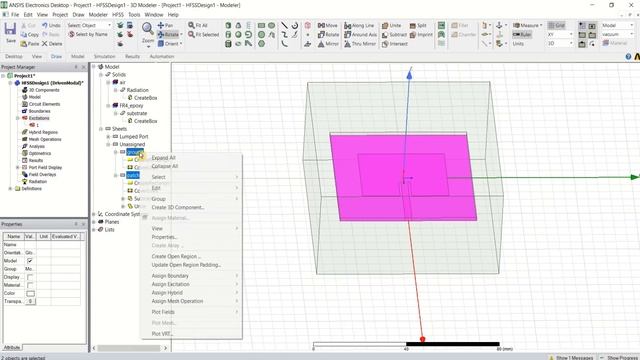Toggle the Model checkbox in Properties
Screen dimensions: 640x360
pos(30,260)
